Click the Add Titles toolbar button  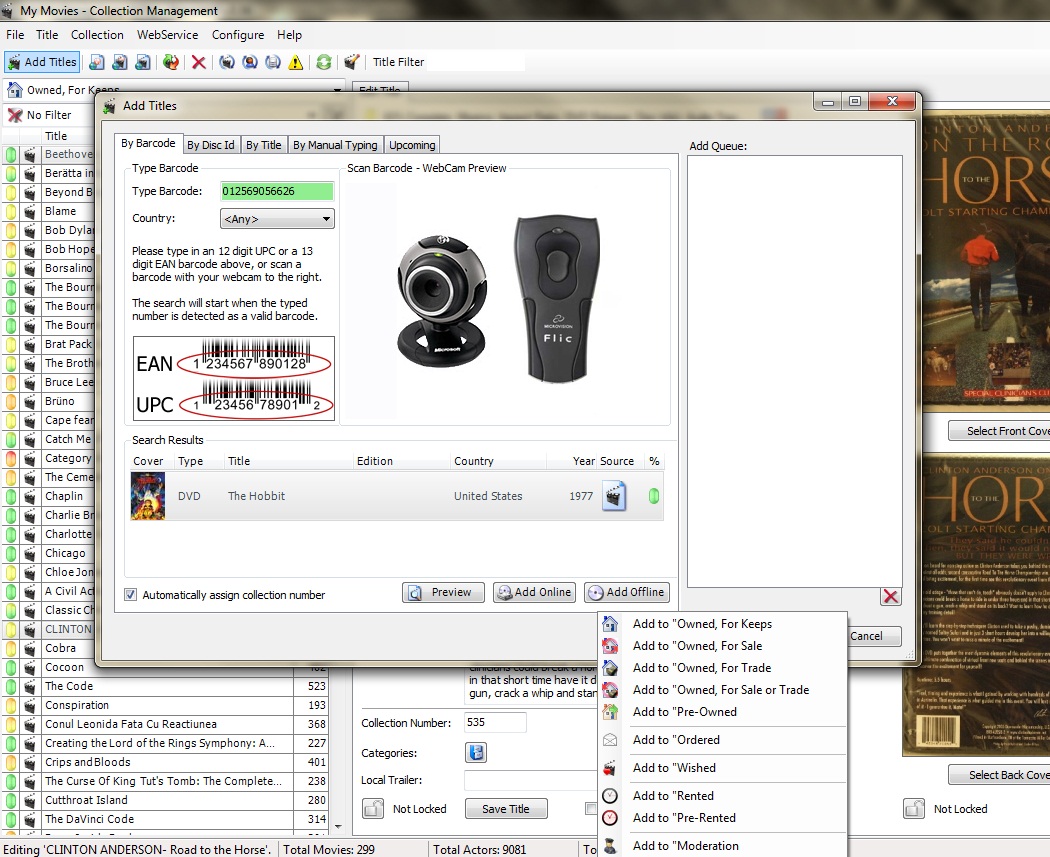pyautogui.click(x=42, y=62)
